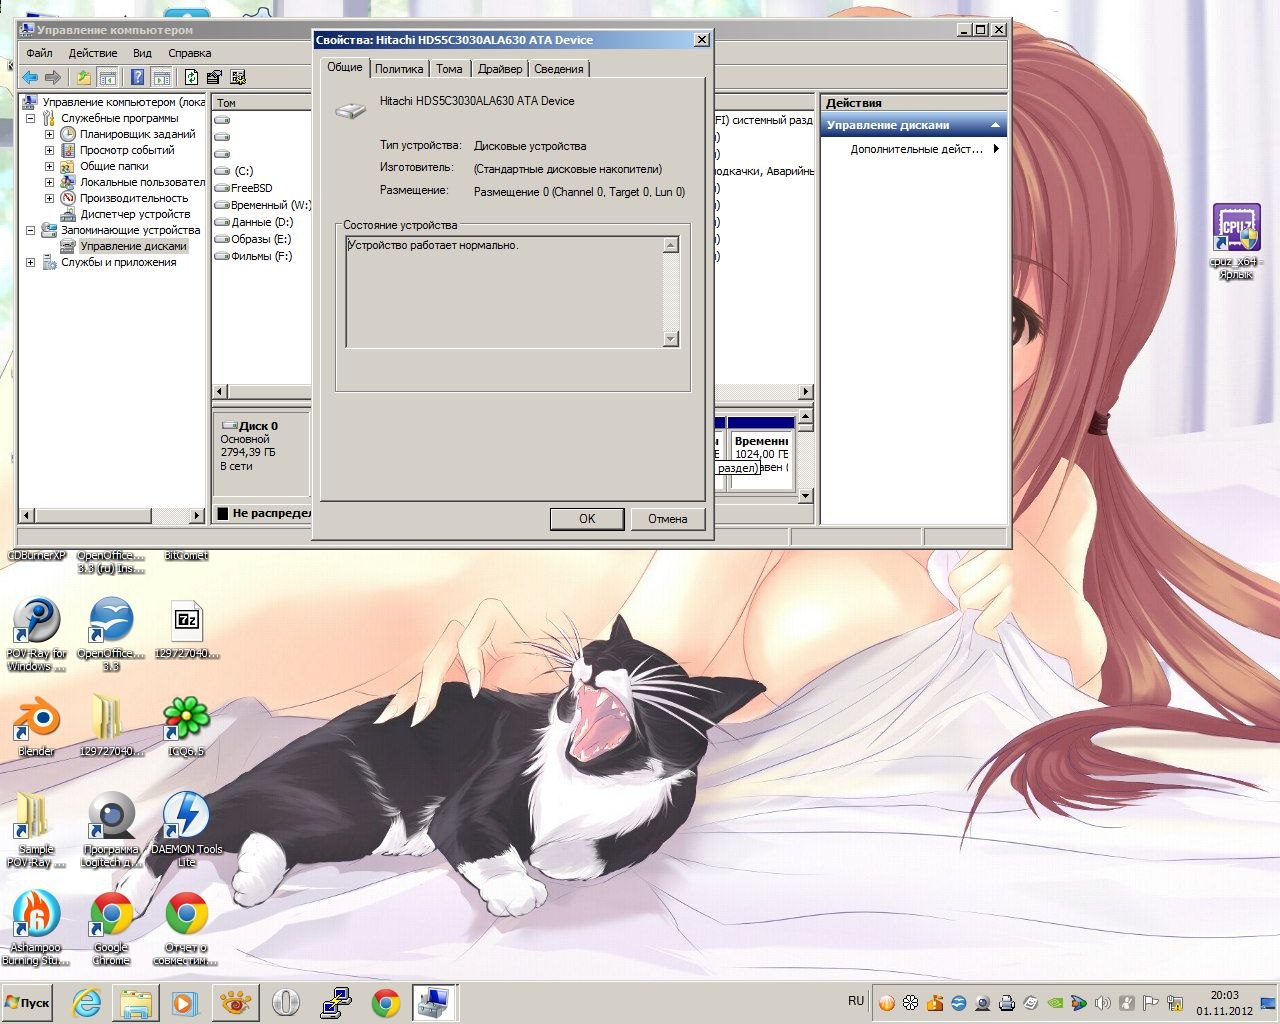Toggle the console tree pane toolbar icon
Viewport: 1280px width, 1024px height.
click(x=108, y=77)
